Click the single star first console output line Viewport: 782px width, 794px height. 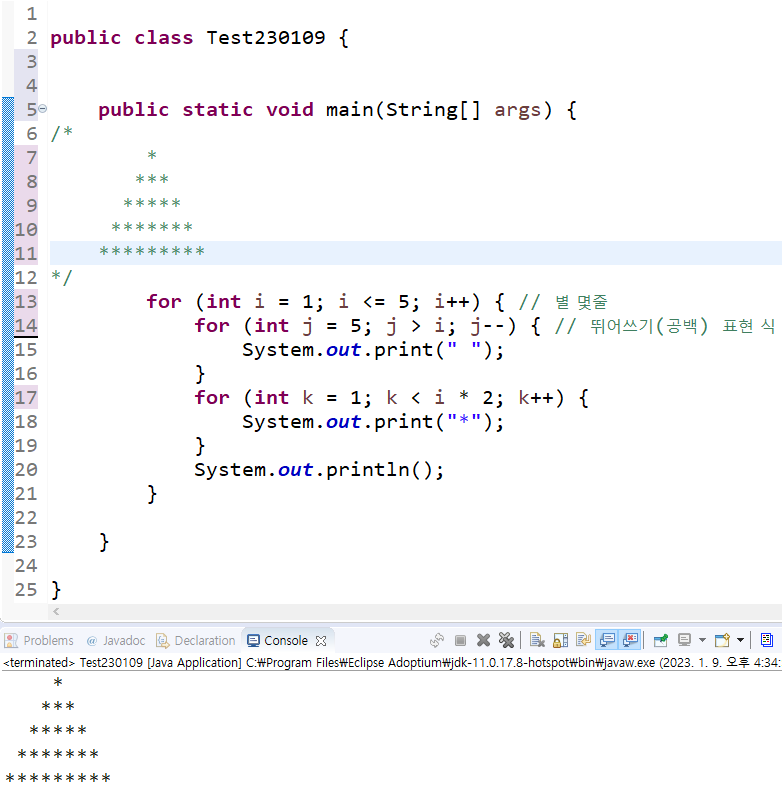pos(58,682)
